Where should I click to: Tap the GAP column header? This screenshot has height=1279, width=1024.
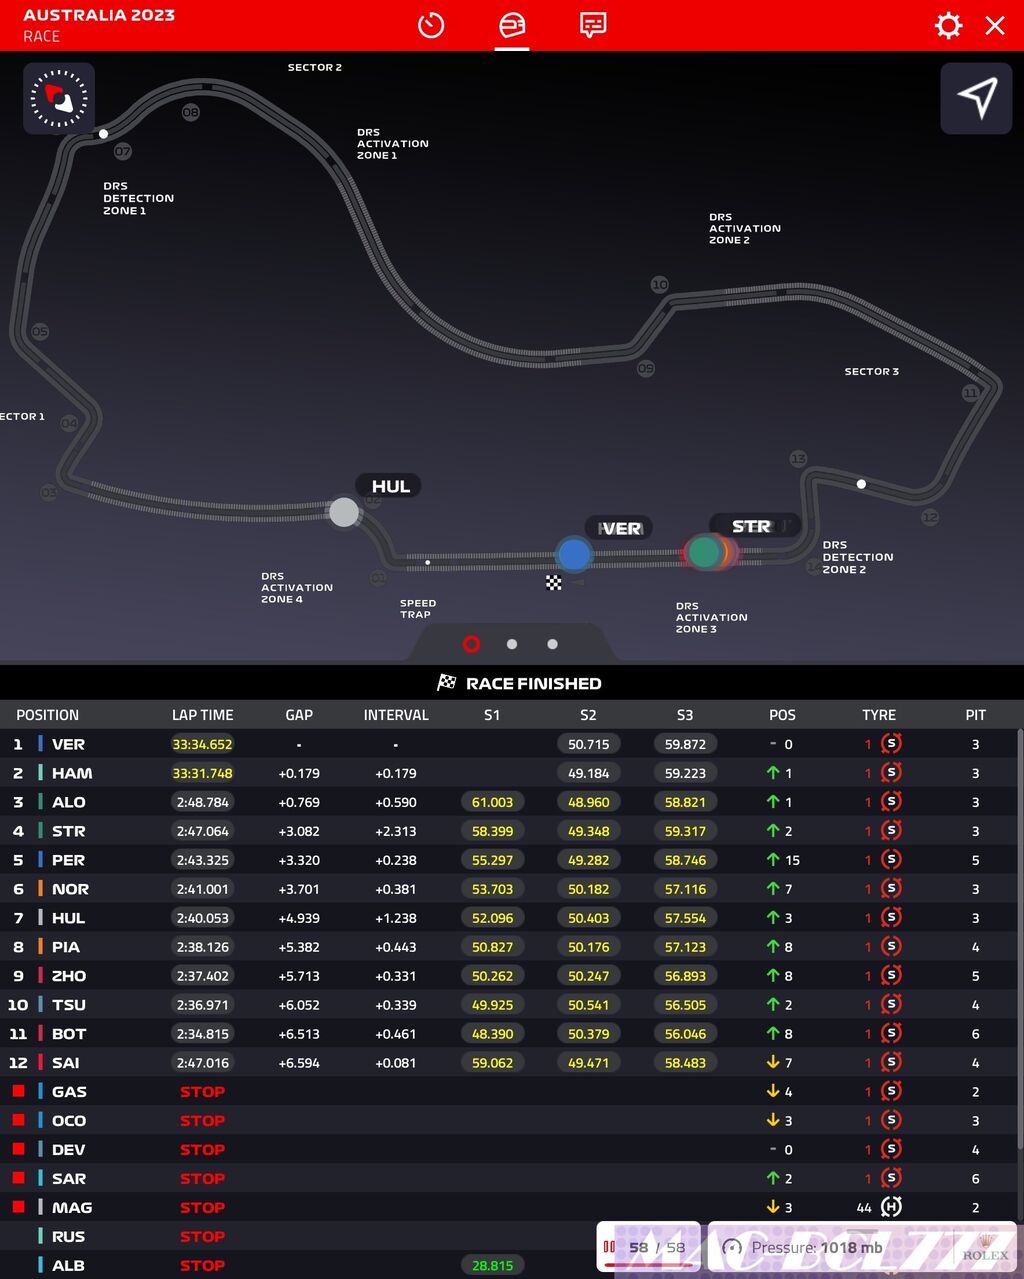[x=299, y=715]
